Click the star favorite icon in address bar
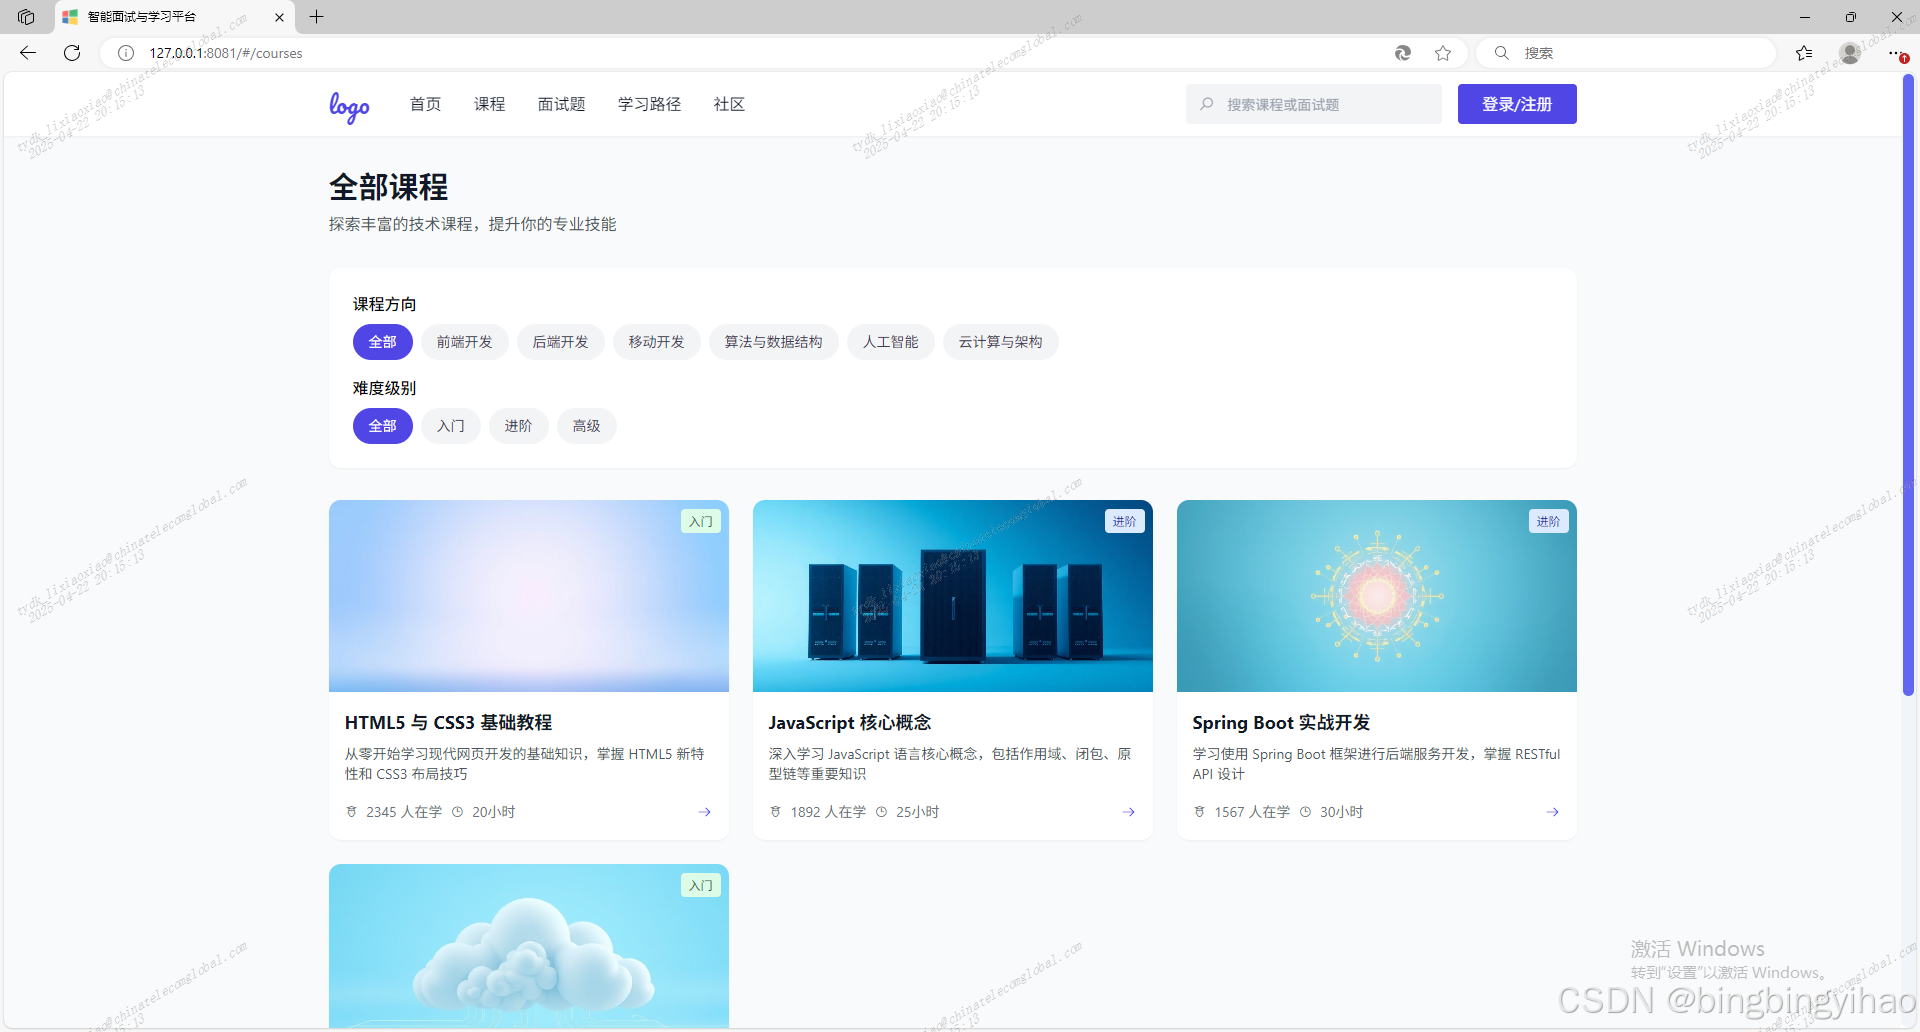The height and width of the screenshot is (1032, 1920). click(x=1443, y=53)
